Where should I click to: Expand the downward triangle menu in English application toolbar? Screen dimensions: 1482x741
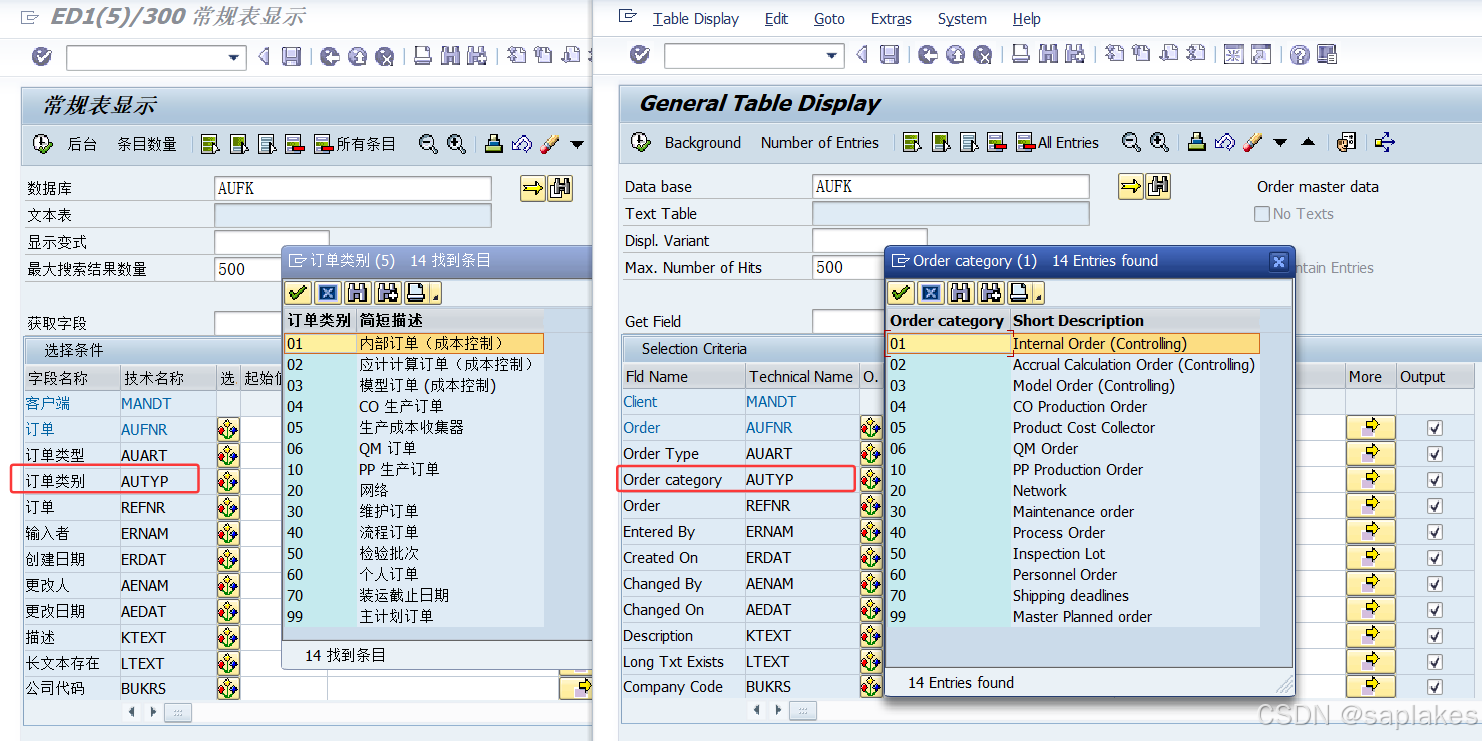pyautogui.click(x=1281, y=143)
